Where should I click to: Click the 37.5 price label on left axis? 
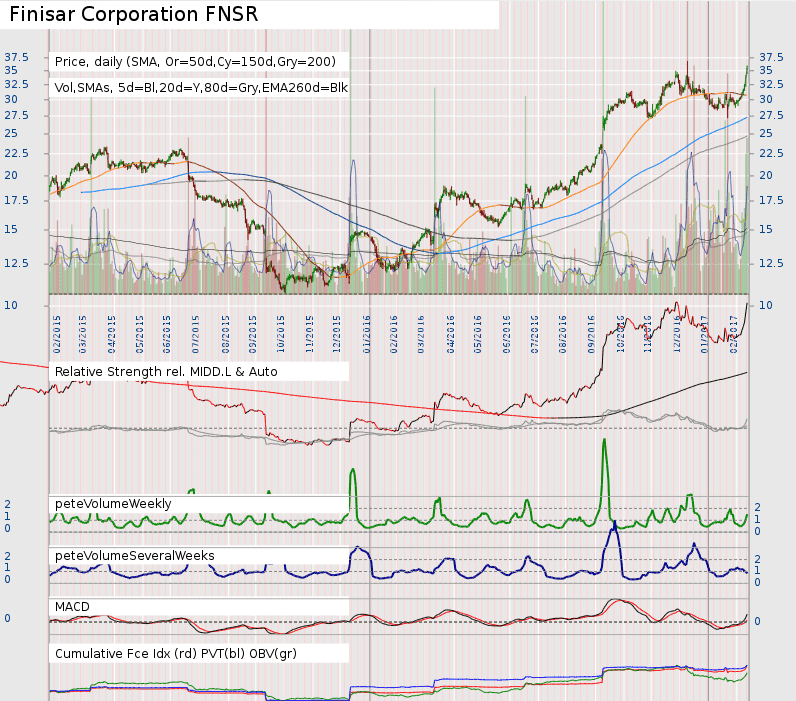pyautogui.click(x=17, y=57)
